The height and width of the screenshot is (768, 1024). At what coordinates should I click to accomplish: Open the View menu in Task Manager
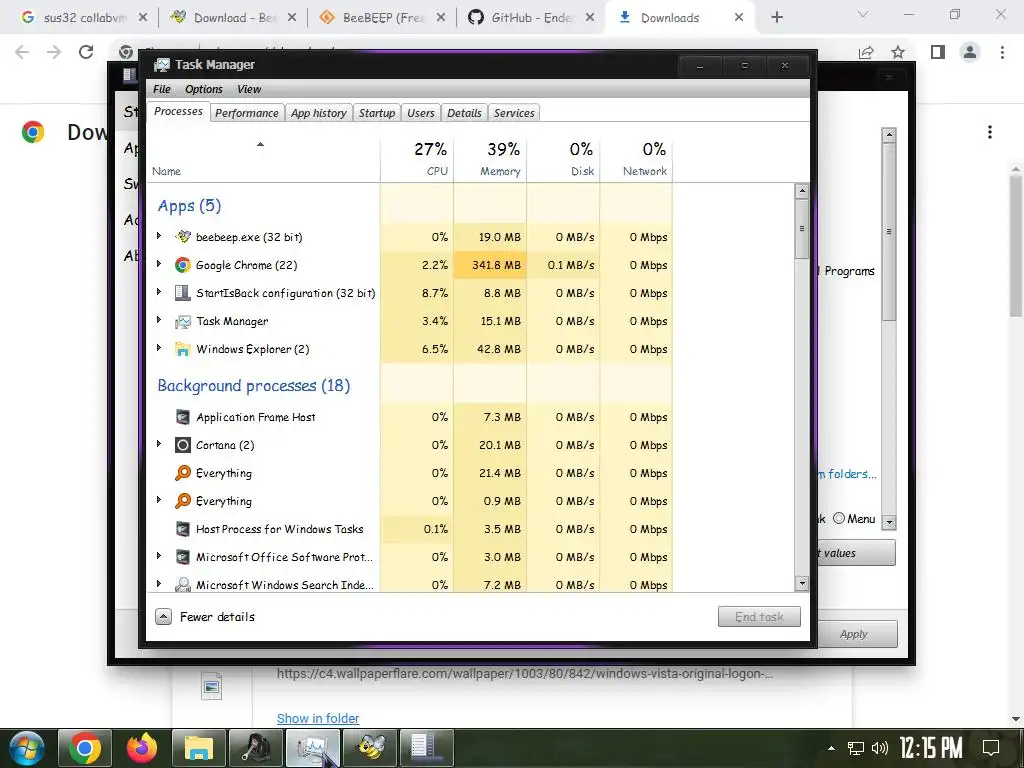(249, 89)
